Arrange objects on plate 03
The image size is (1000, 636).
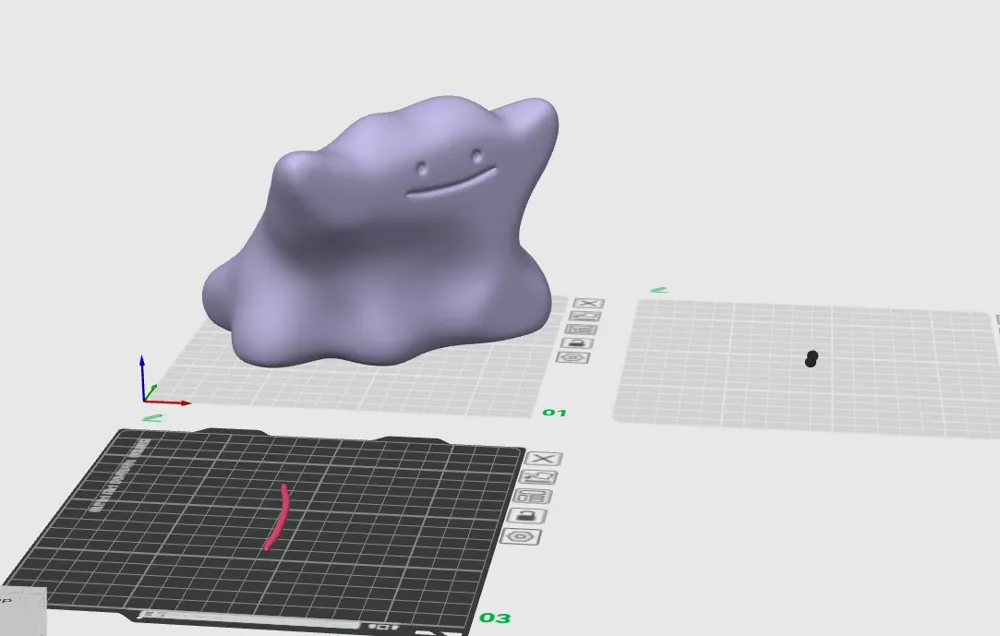point(533,496)
